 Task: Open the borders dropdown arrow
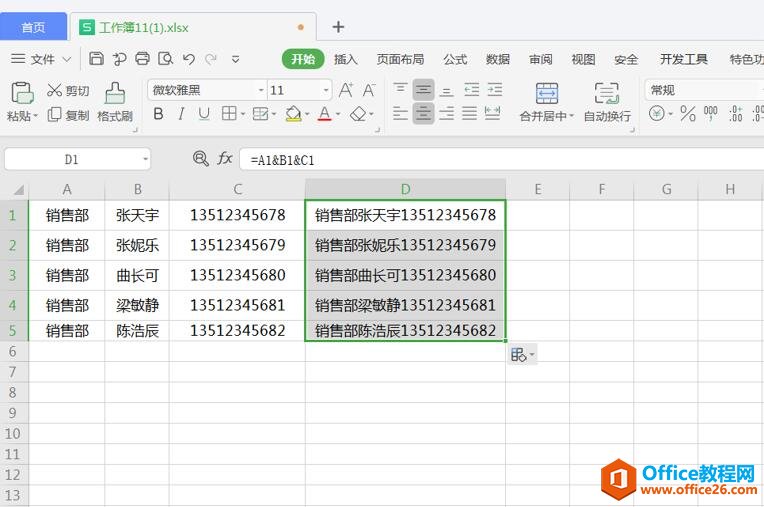tap(243, 114)
